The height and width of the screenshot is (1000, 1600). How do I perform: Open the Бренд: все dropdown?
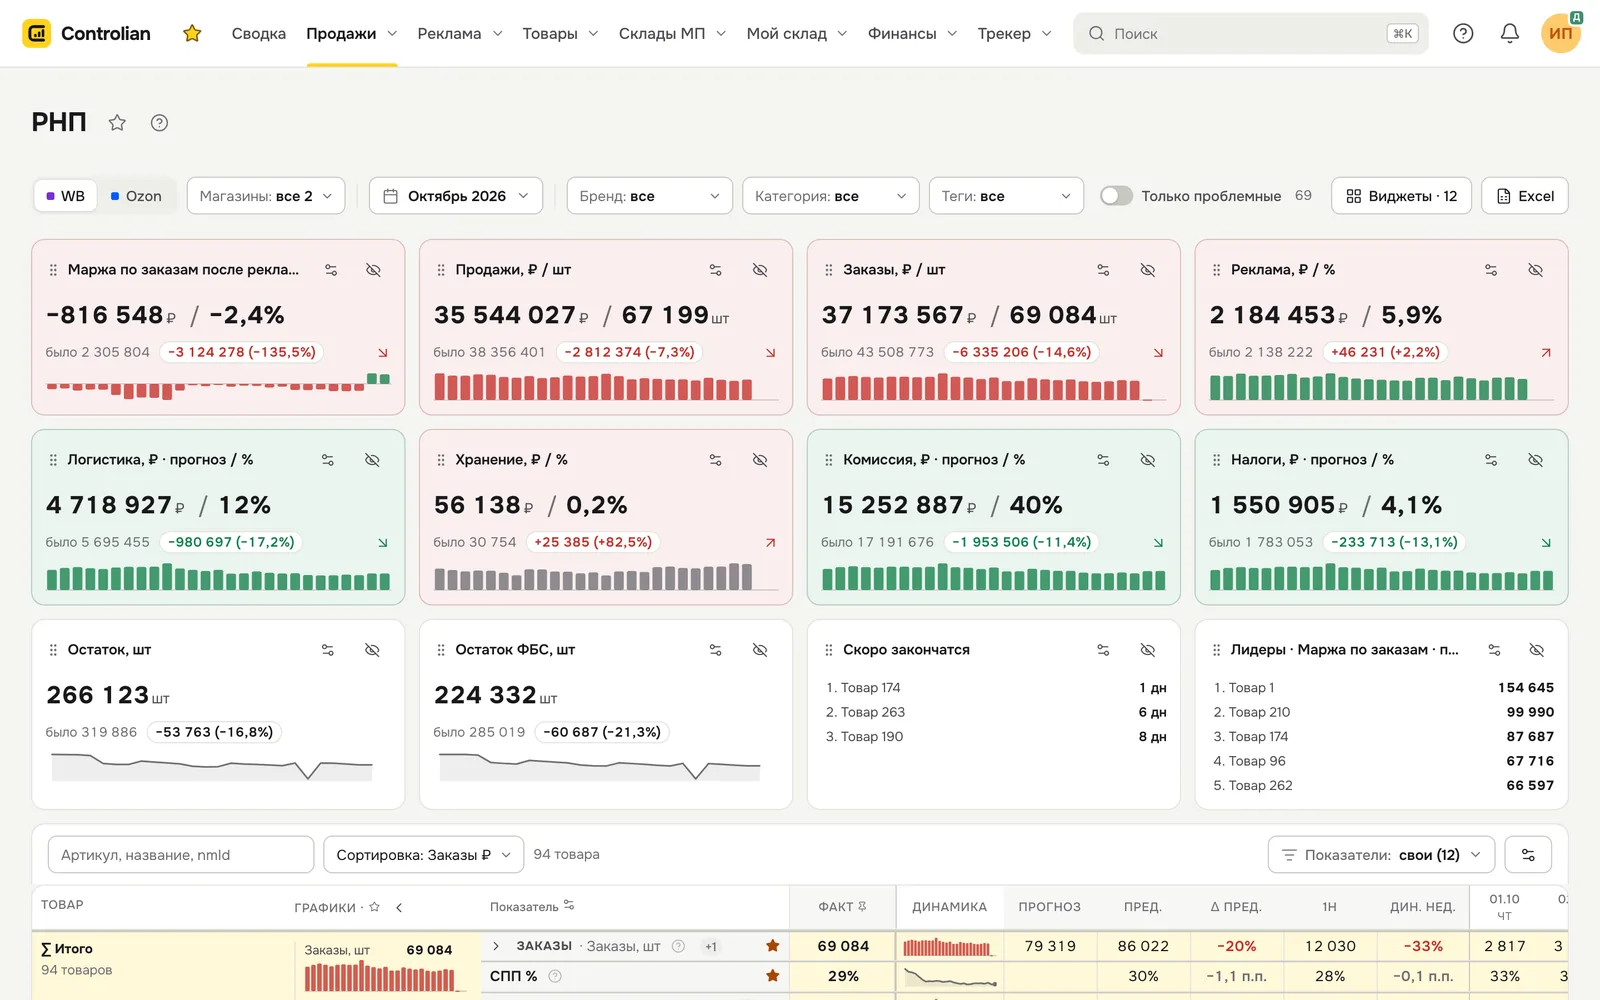tap(649, 196)
